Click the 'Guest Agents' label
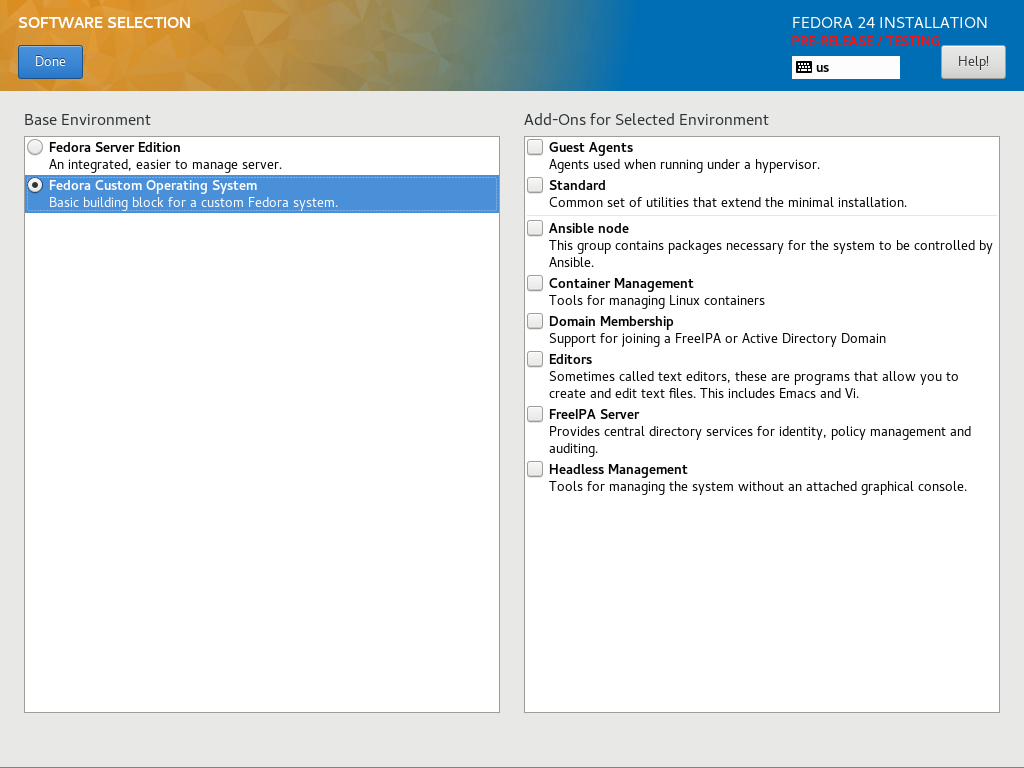 tap(591, 148)
